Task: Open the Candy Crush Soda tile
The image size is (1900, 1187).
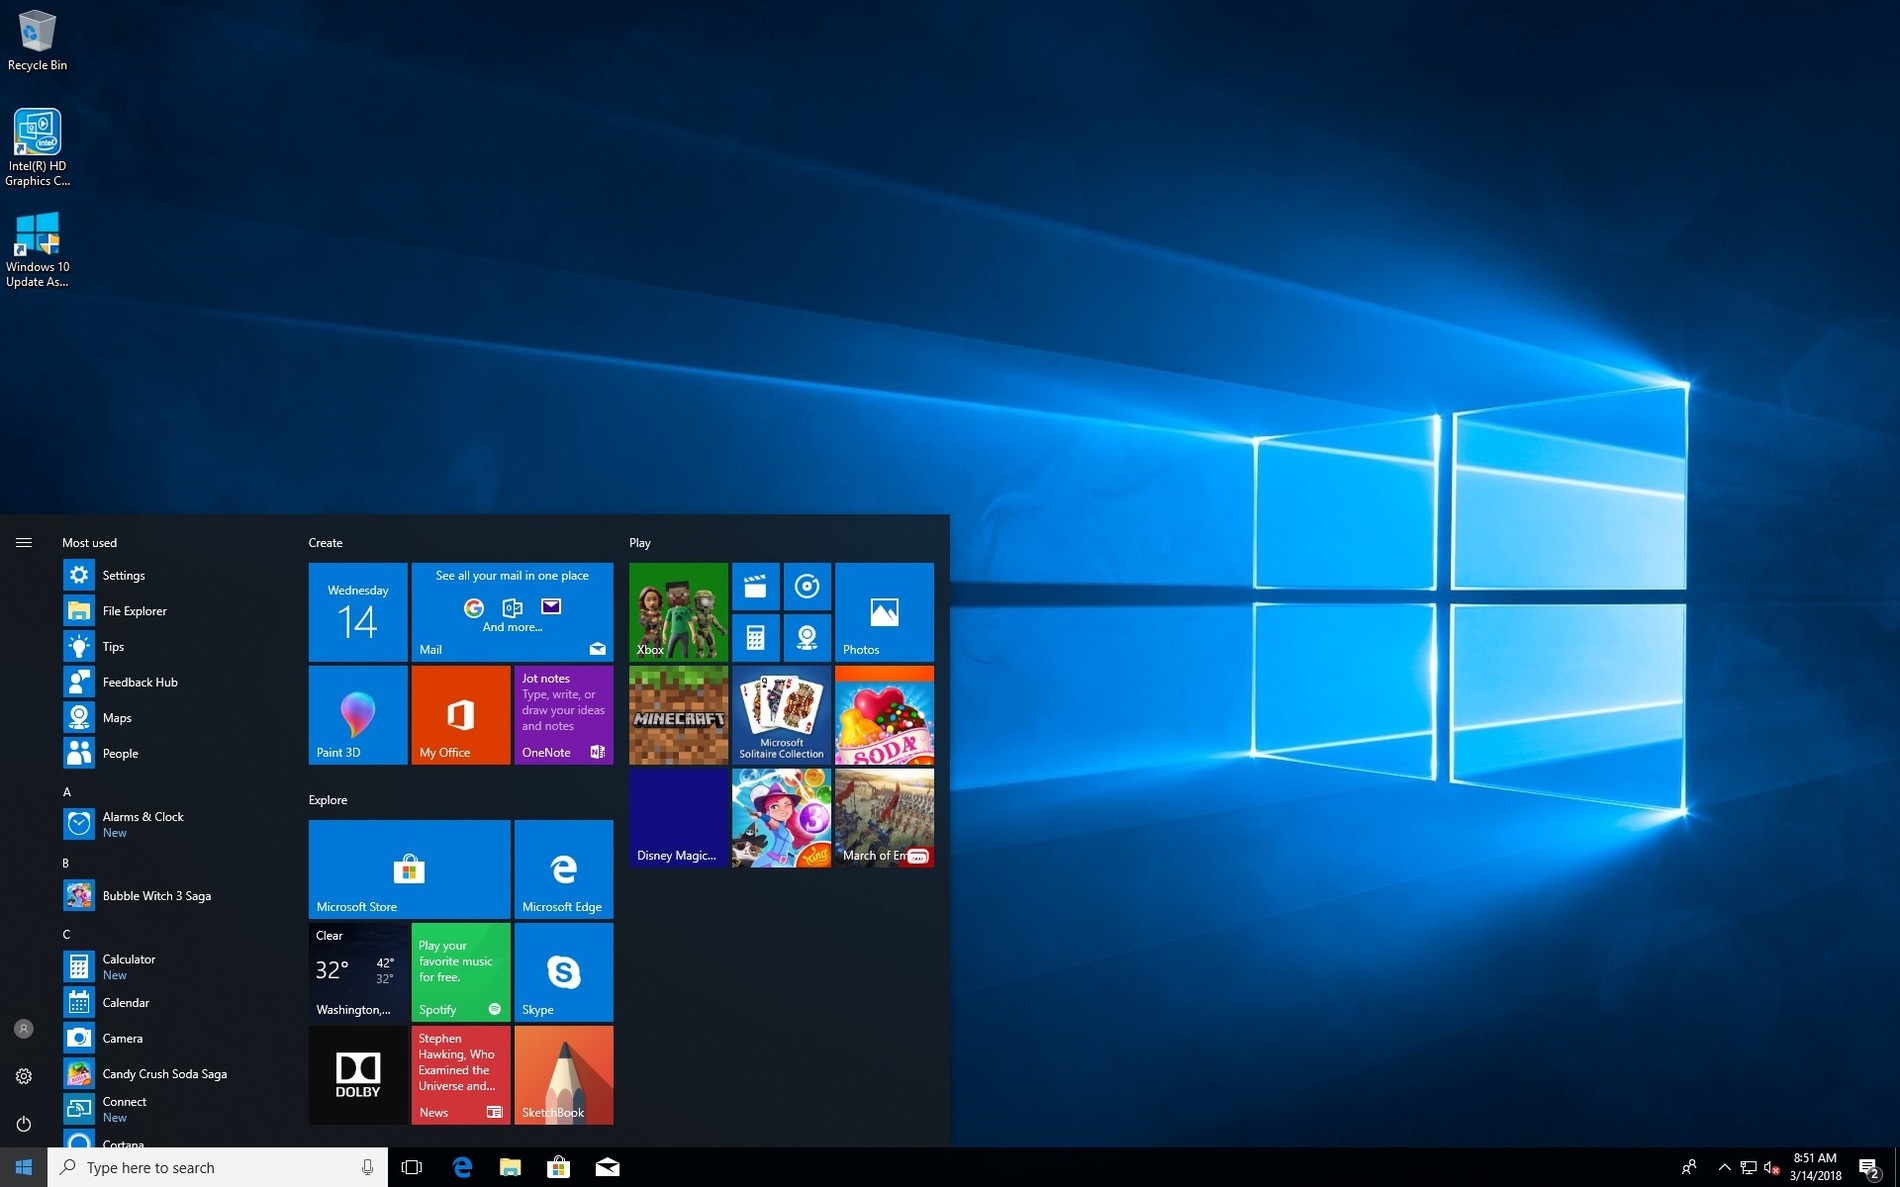Action: click(884, 715)
